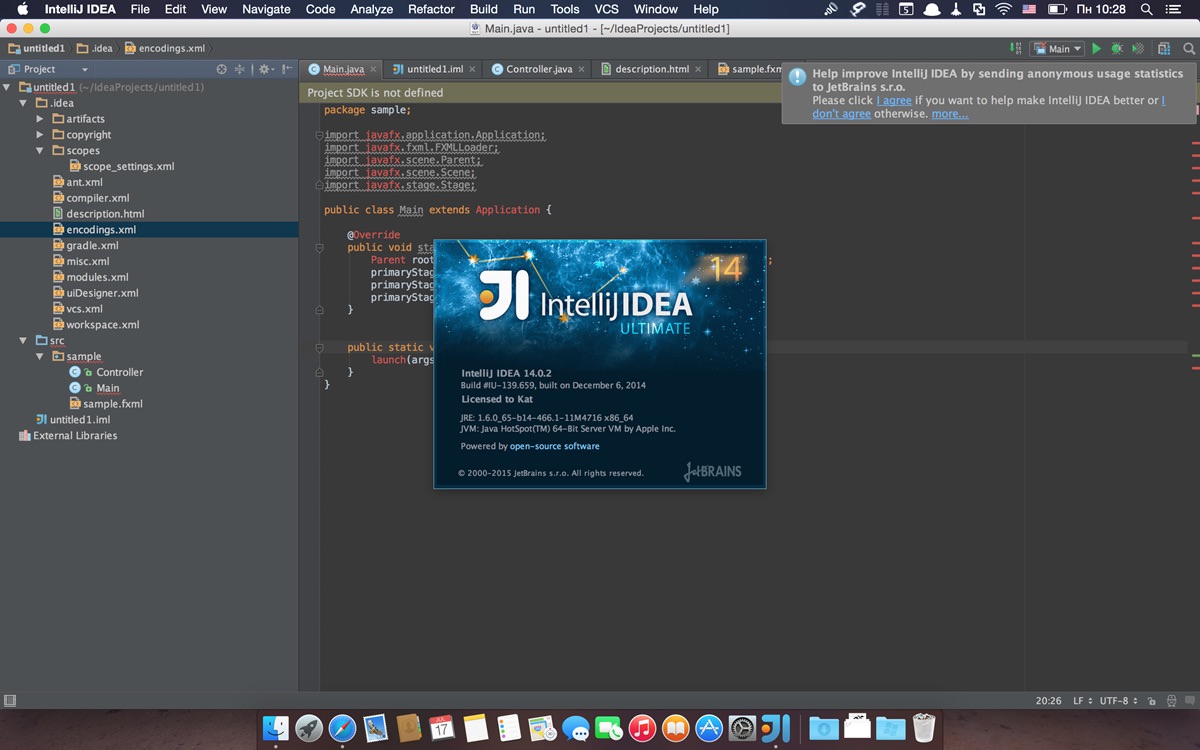The width and height of the screenshot is (1200, 750).
Task: Start debugging with the bug icon
Action: 1117,48
